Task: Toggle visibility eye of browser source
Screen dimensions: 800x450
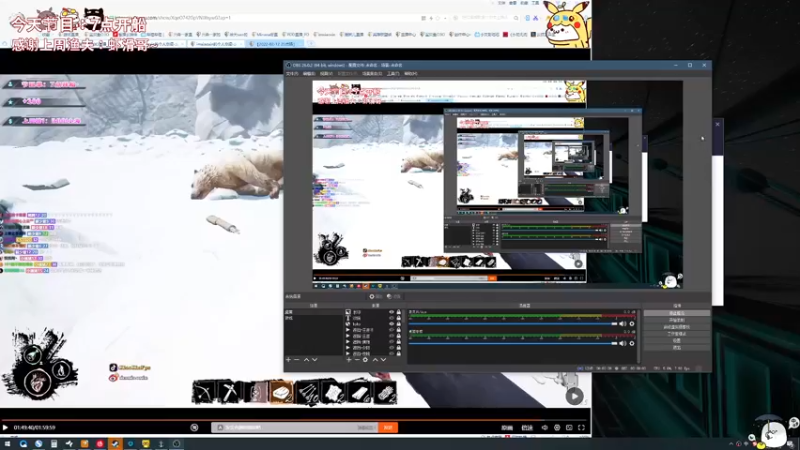Action: tap(392, 324)
